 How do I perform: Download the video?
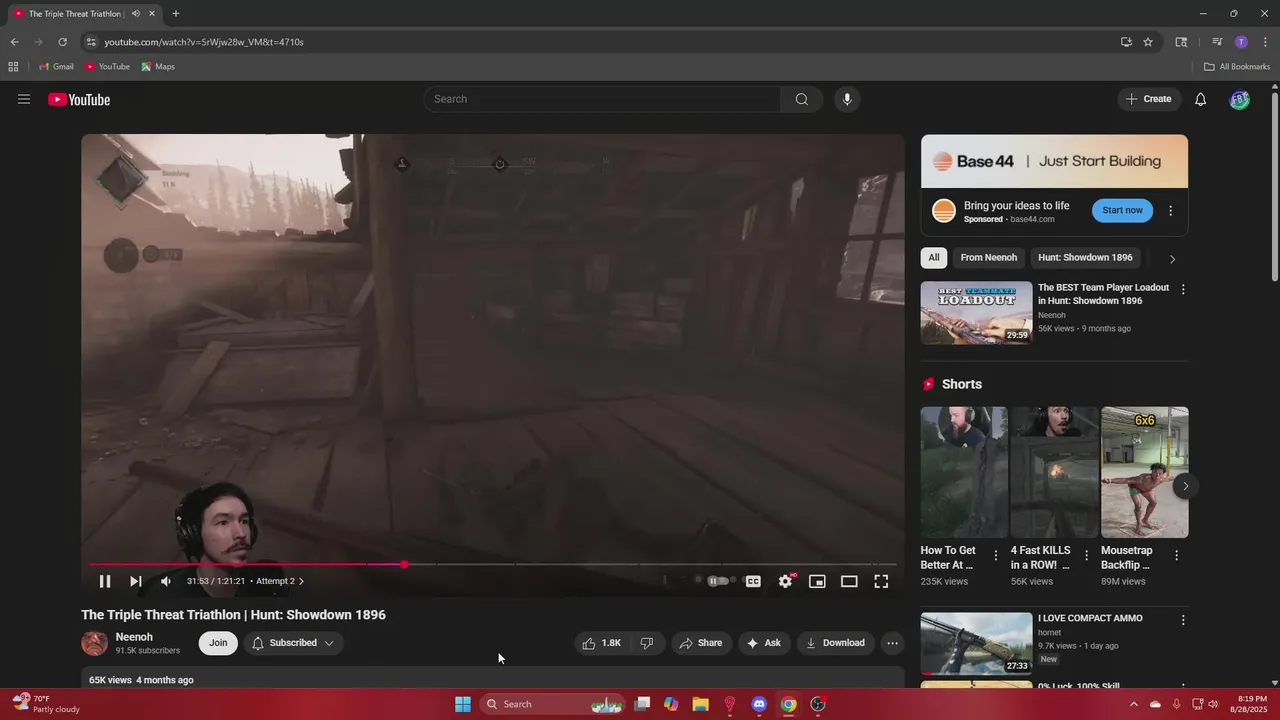tap(835, 643)
